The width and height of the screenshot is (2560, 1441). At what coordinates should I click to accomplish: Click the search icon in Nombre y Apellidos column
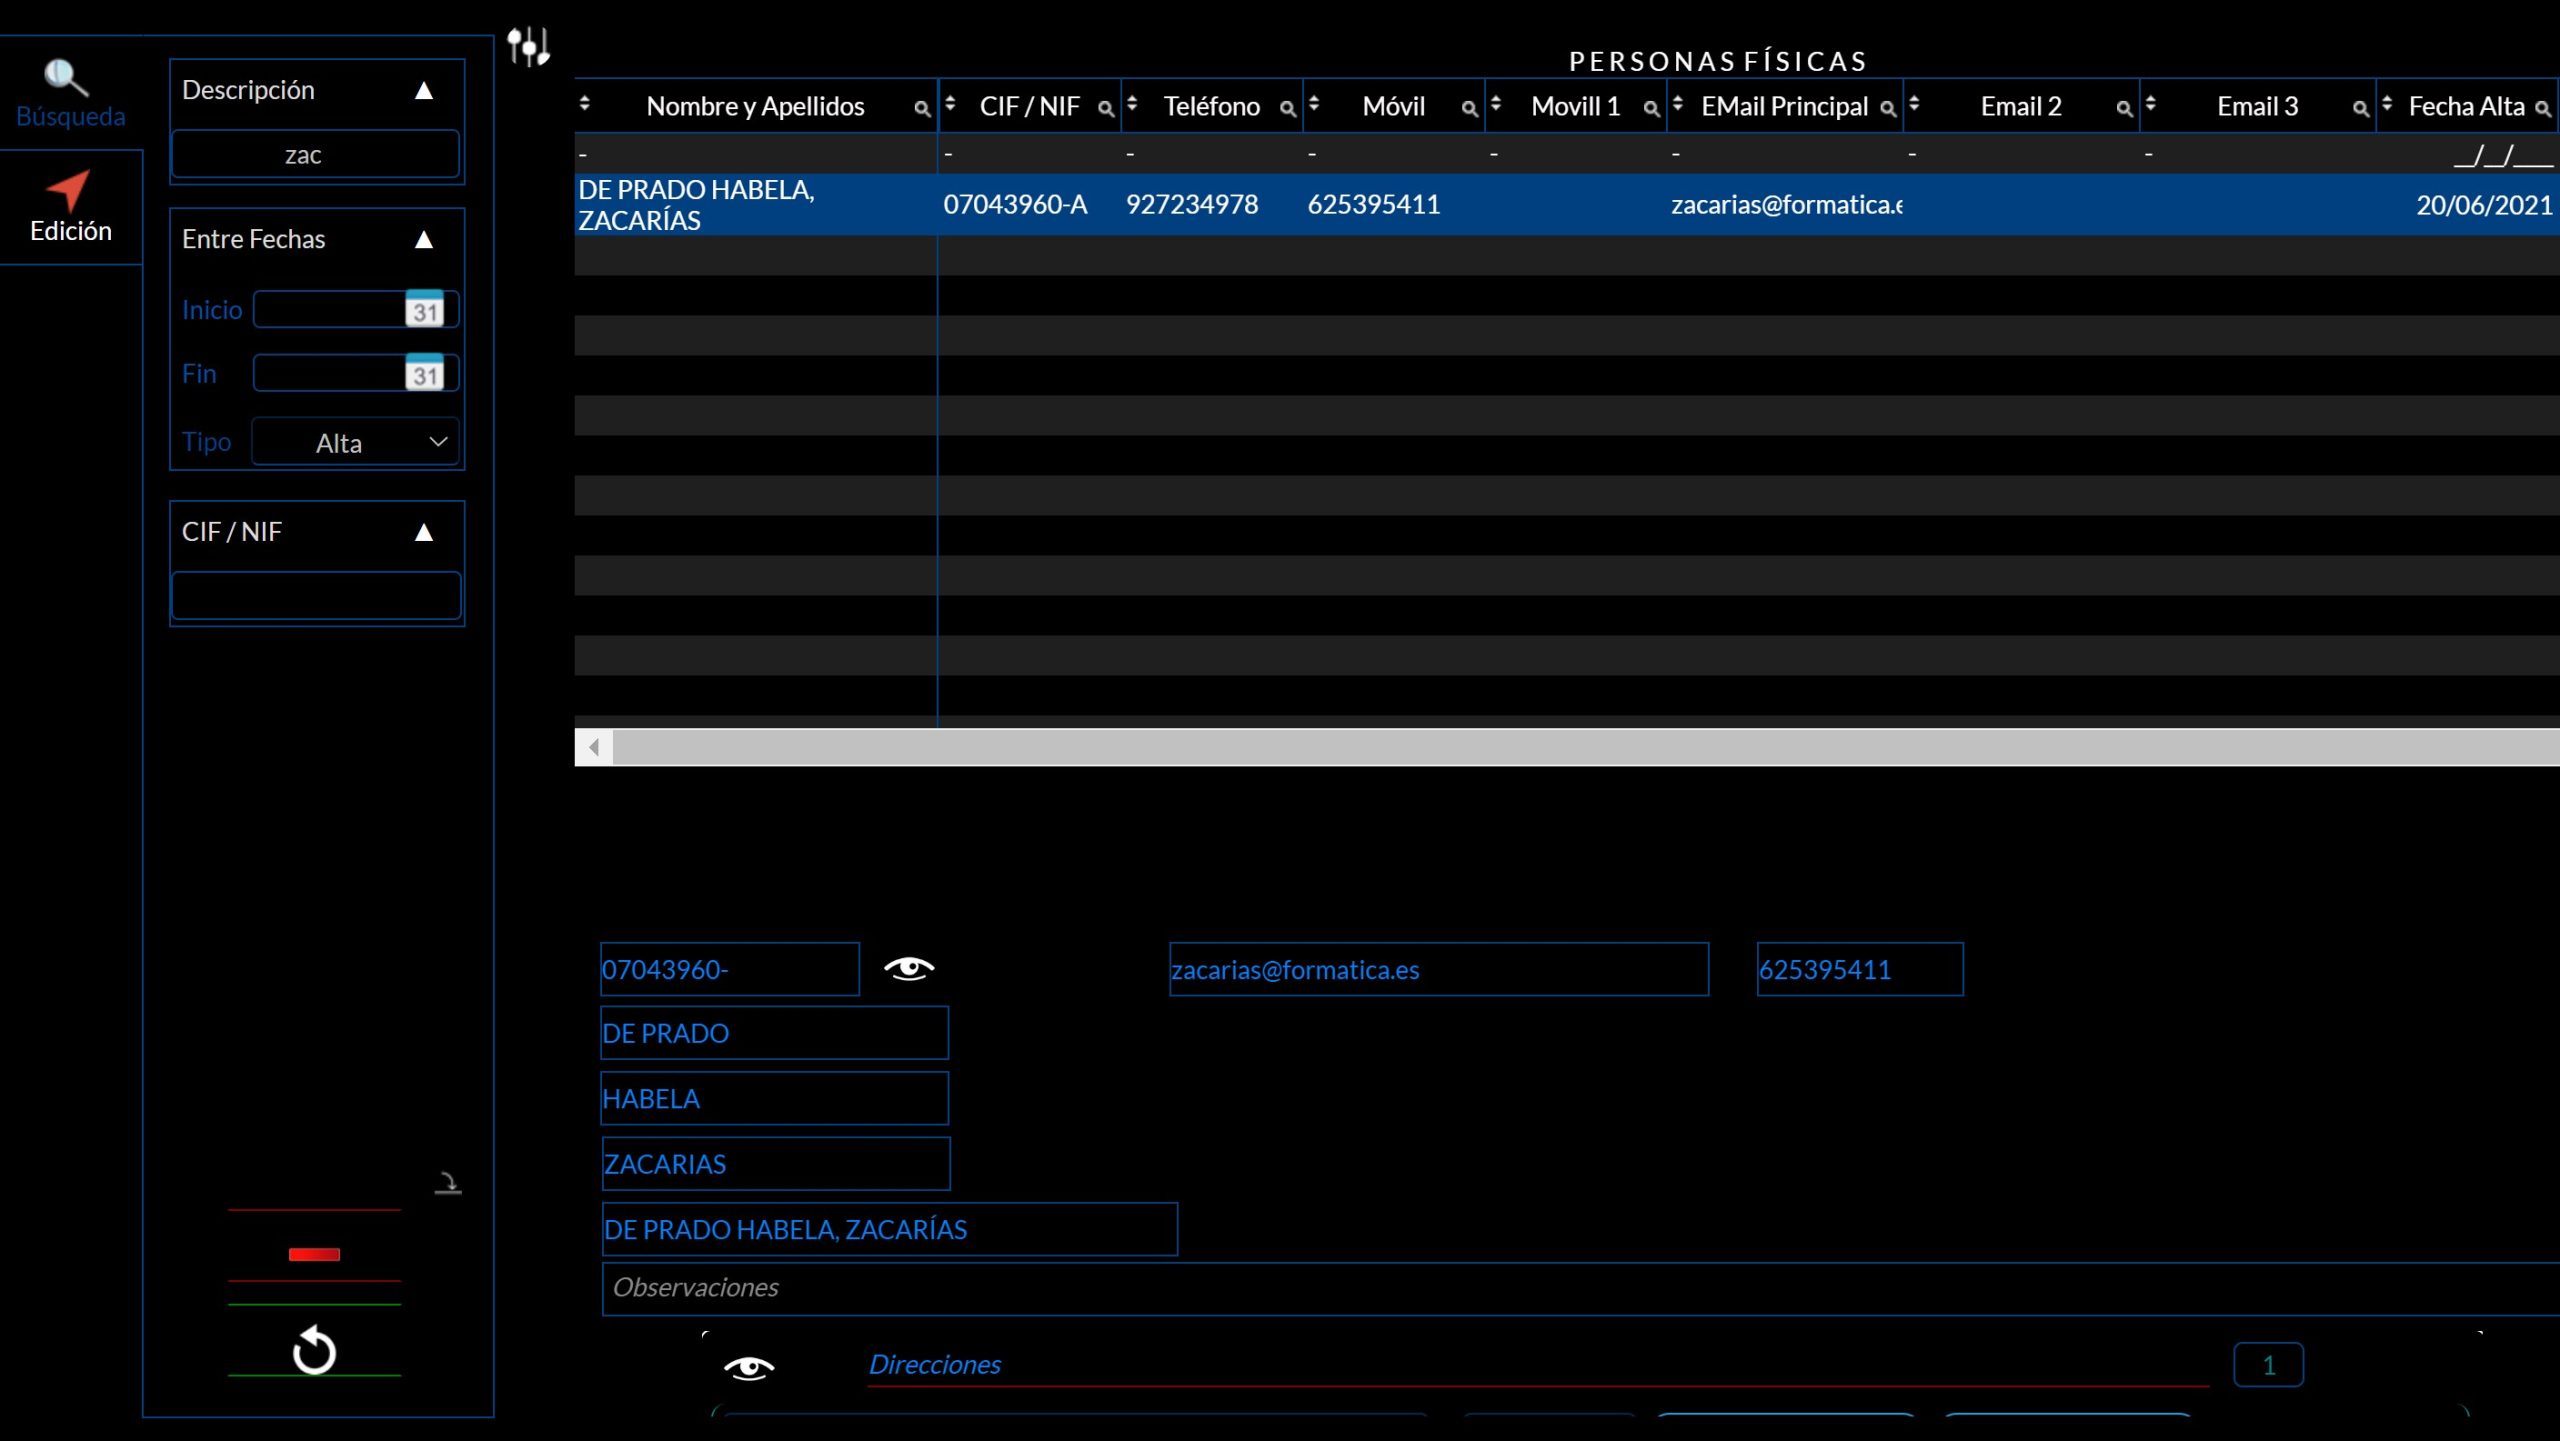922,108
